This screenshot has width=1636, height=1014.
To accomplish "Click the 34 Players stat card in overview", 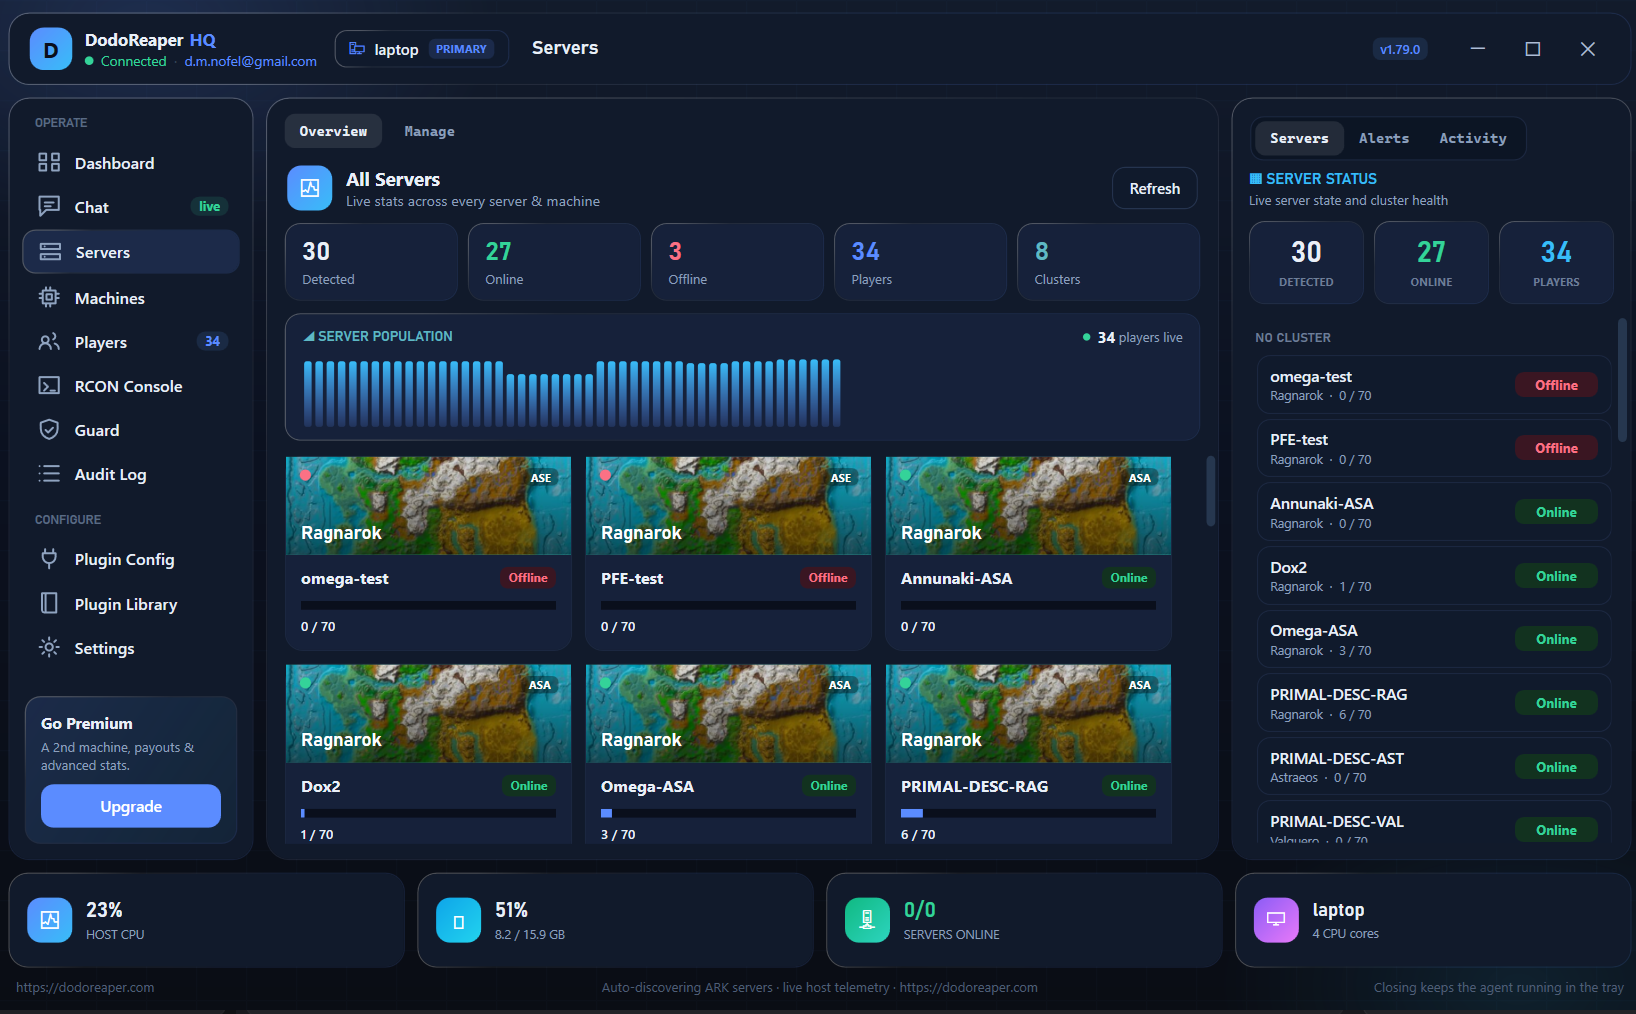I will click(x=920, y=262).
